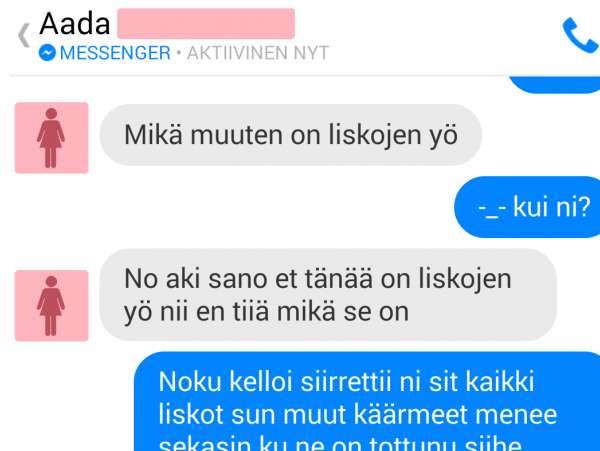600x451 pixels.
Task: Open the avatar beside 'No aki sano' message
Action: tap(51, 305)
